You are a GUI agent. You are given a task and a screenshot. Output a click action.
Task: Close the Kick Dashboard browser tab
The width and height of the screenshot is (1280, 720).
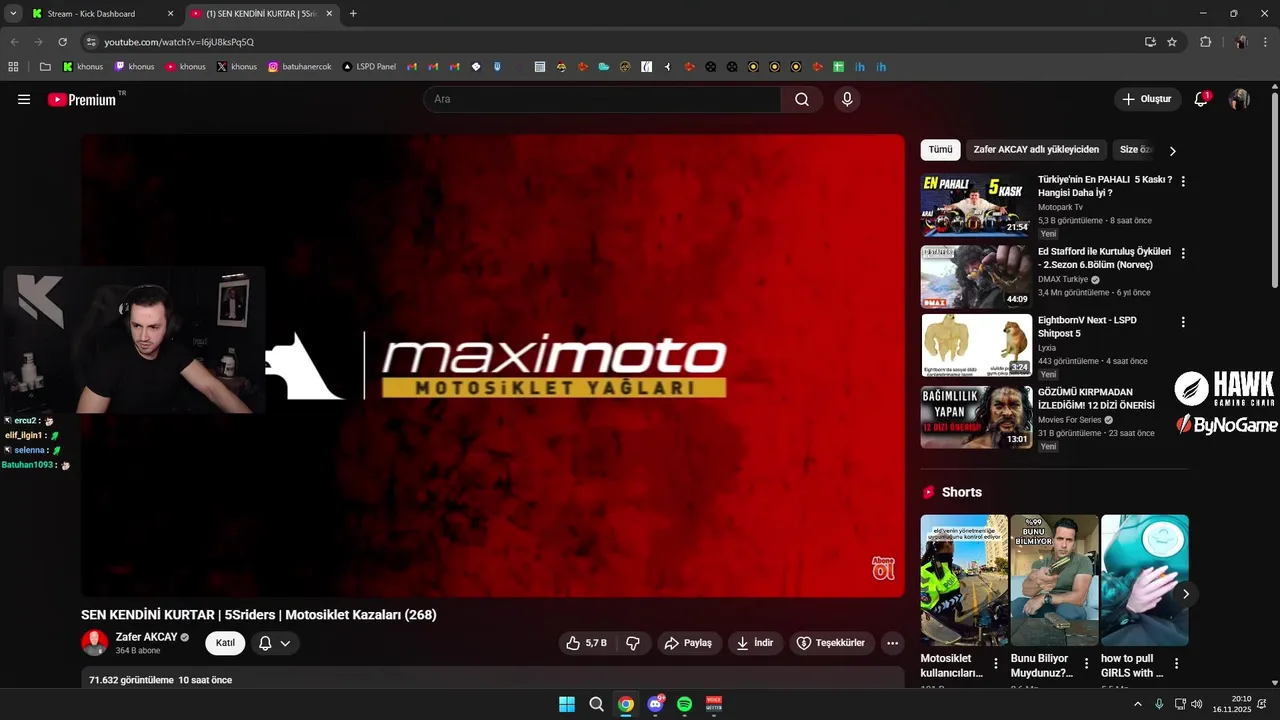coord(170,14)
